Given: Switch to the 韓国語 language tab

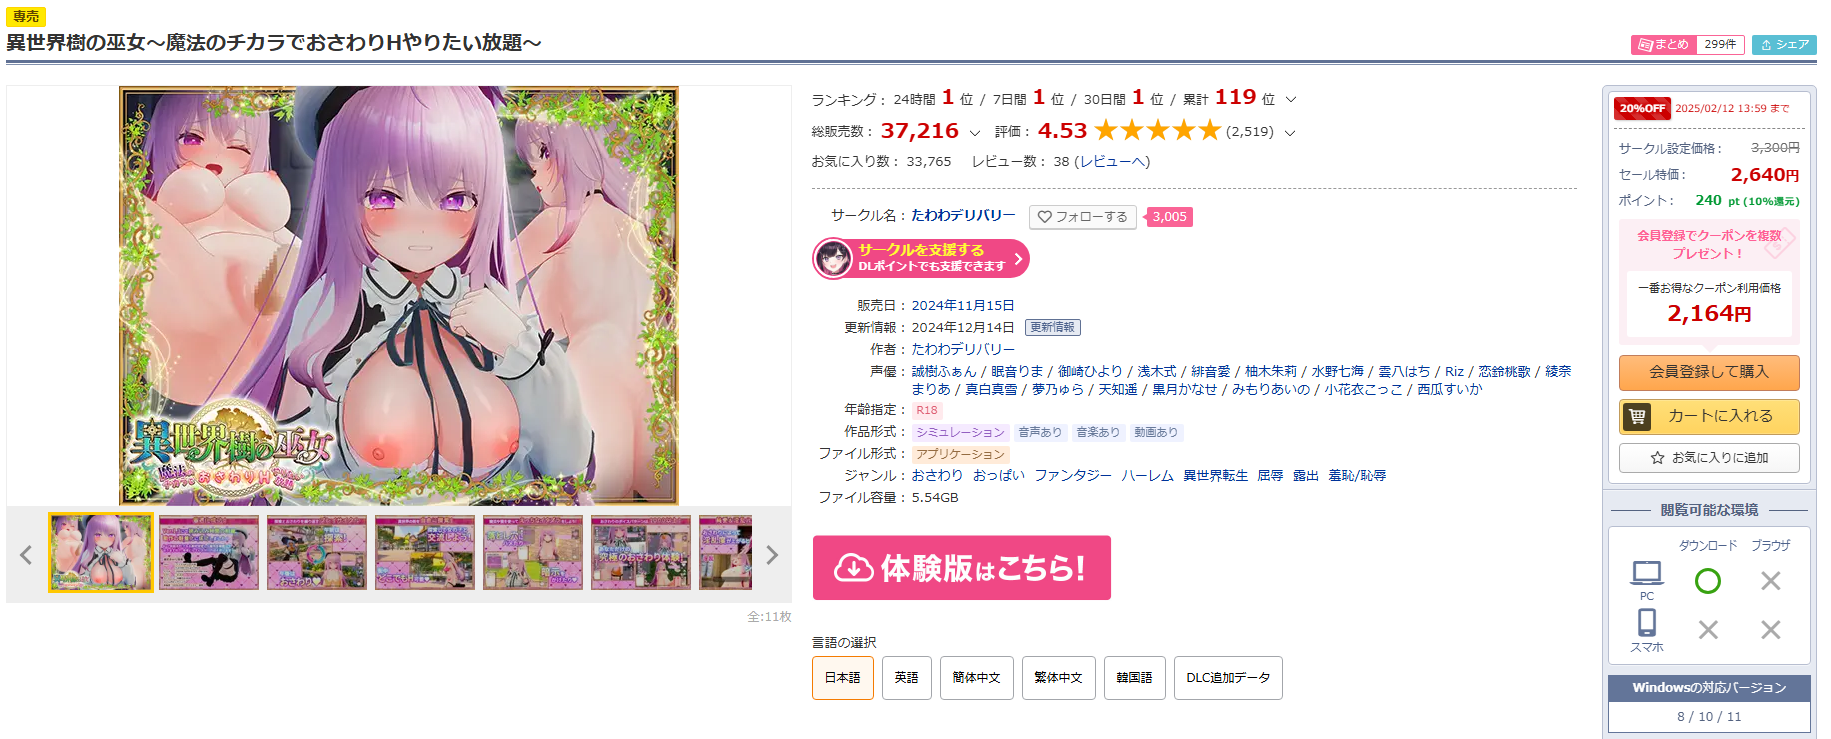Looking at the screenshot, I should click(x=1135, y=678).
